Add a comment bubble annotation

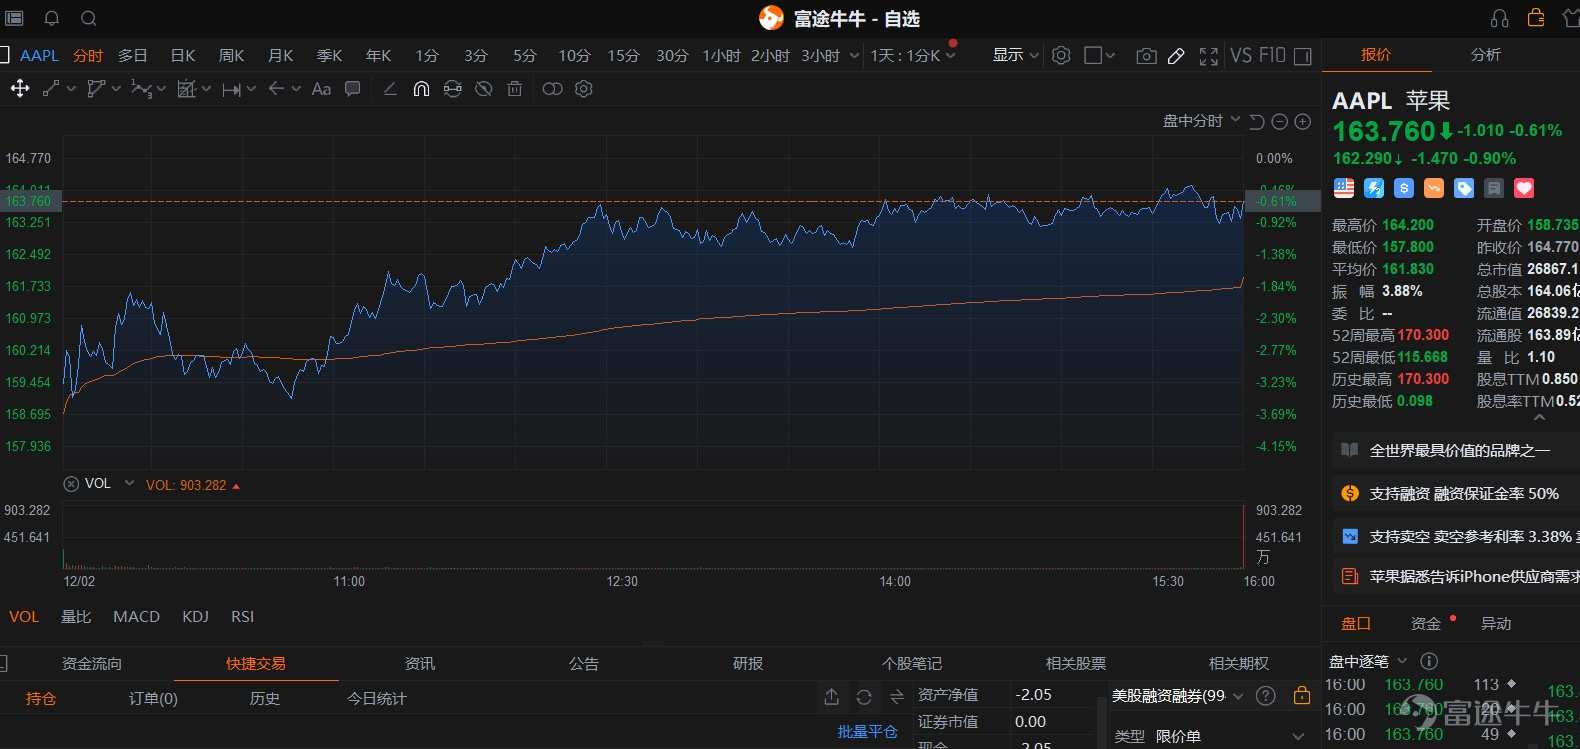[352, 89]
